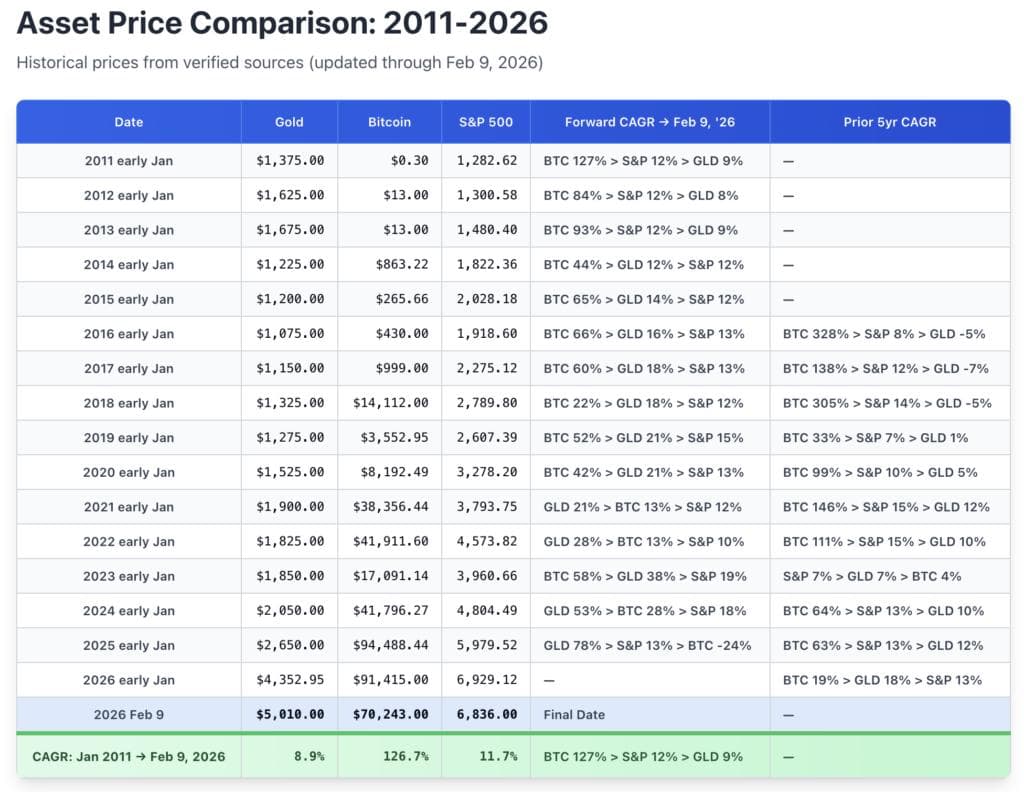Screen dimensions: 1024x792
Task: Click the Asset Price Comparison title
Action: tap(282, 24)
